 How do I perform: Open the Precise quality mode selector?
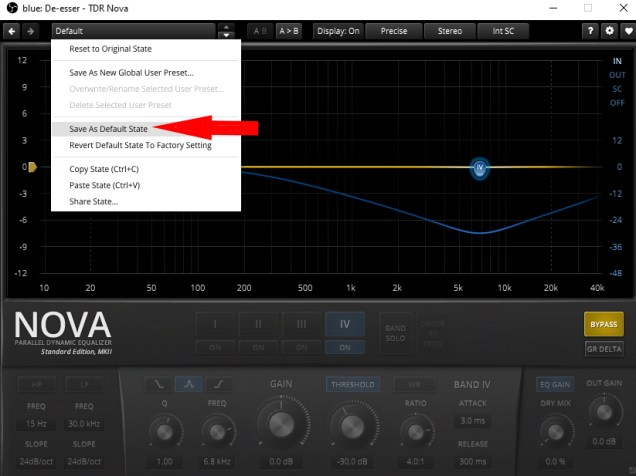coord(393,31)
